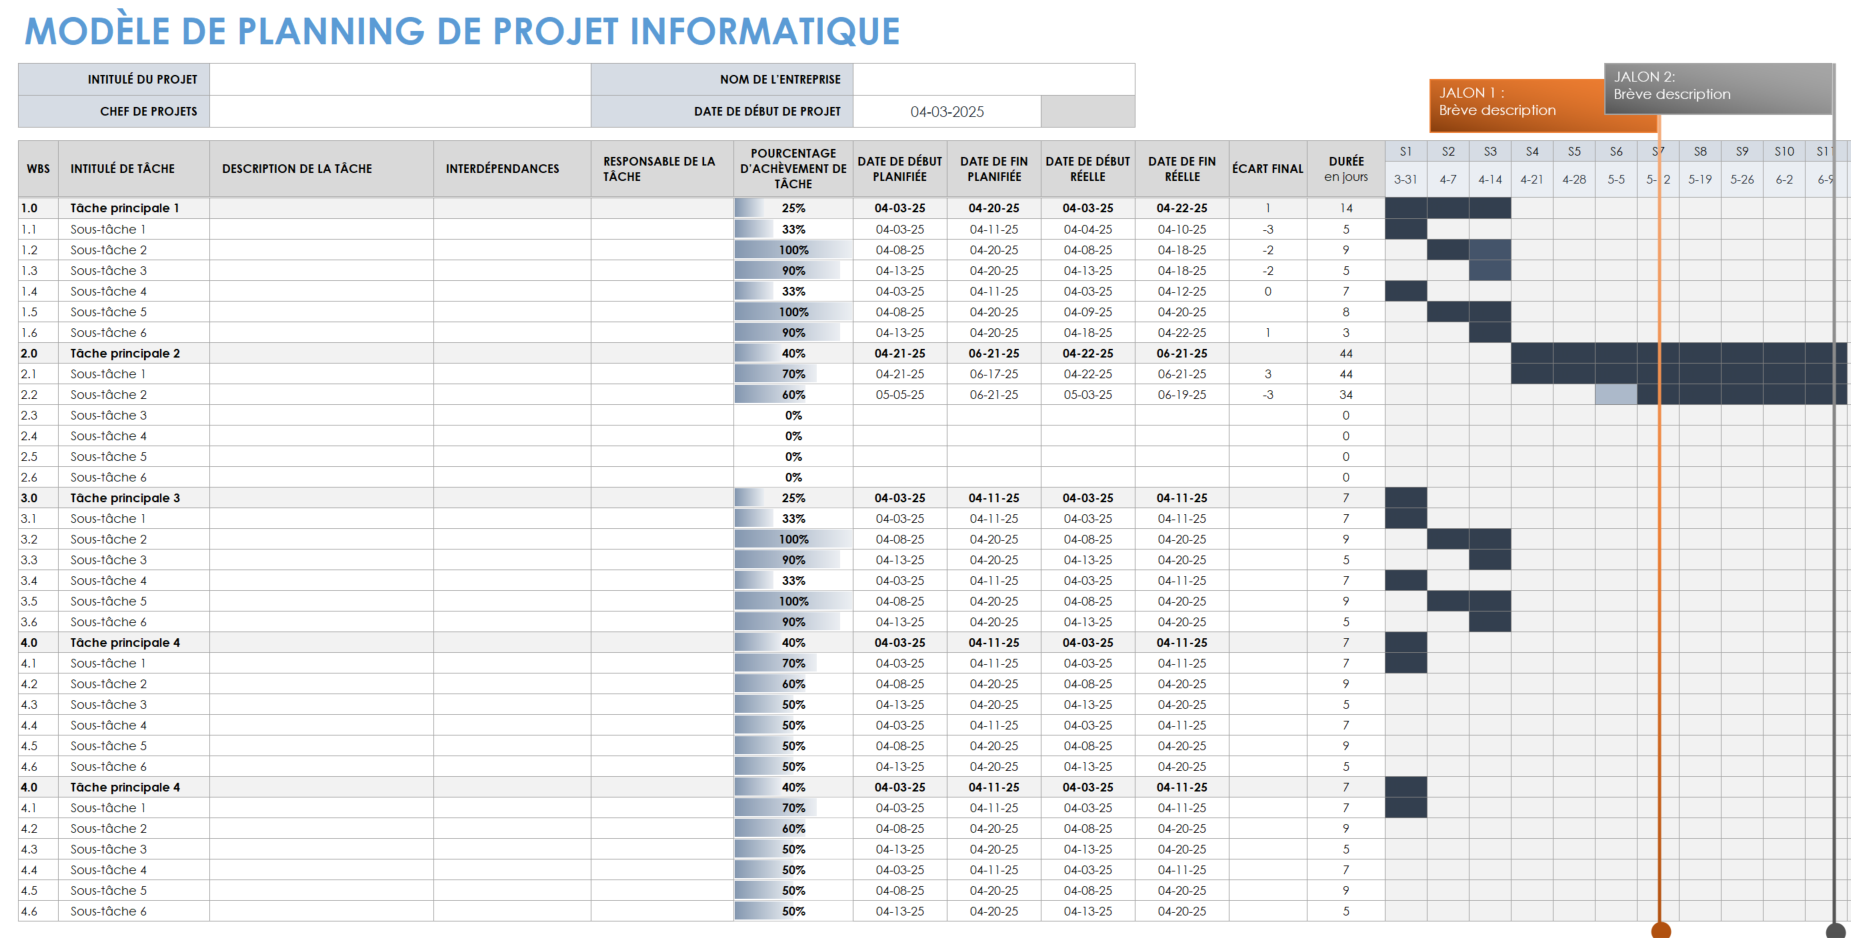This screenshot has width=1851, height=938.
Task: Click the duration value 34 in row 2.2
Action: coord(1346,395)
